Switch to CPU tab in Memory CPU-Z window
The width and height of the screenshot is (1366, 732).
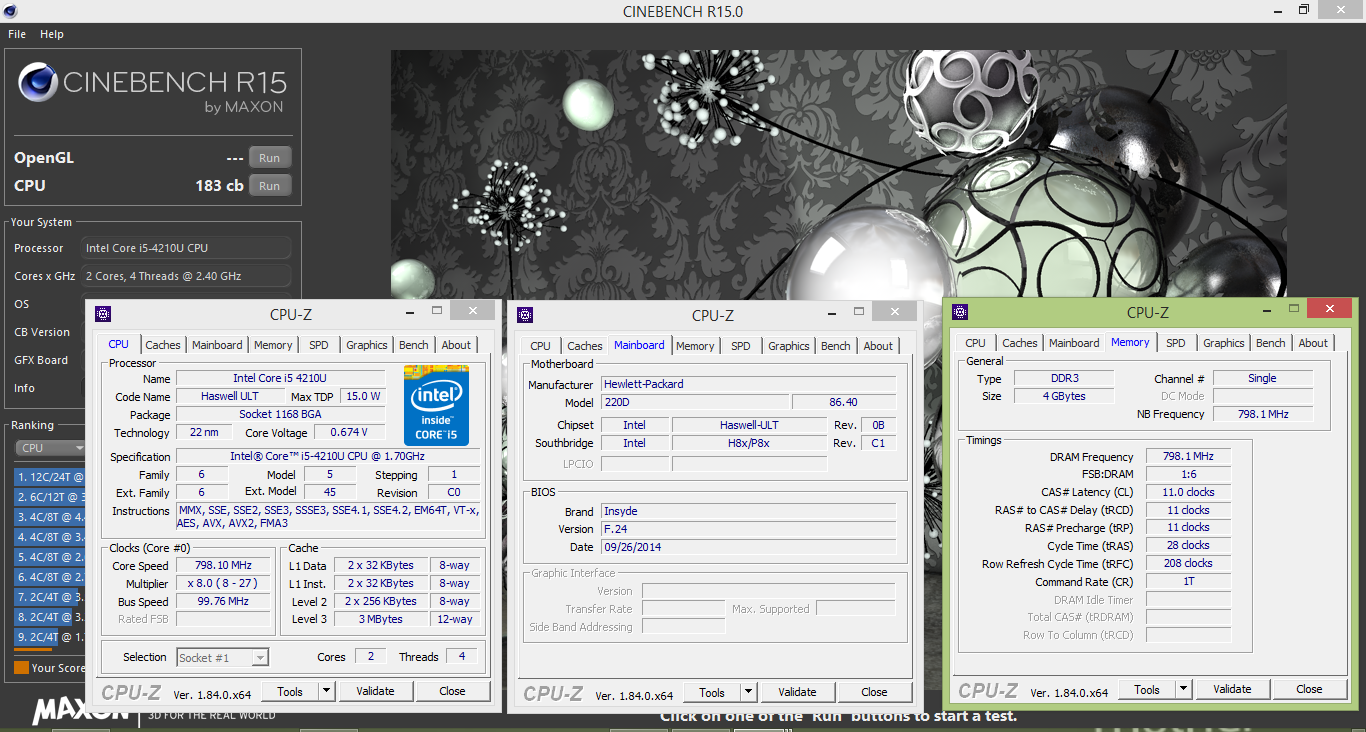pyautogui.click(x=976, y=343)
